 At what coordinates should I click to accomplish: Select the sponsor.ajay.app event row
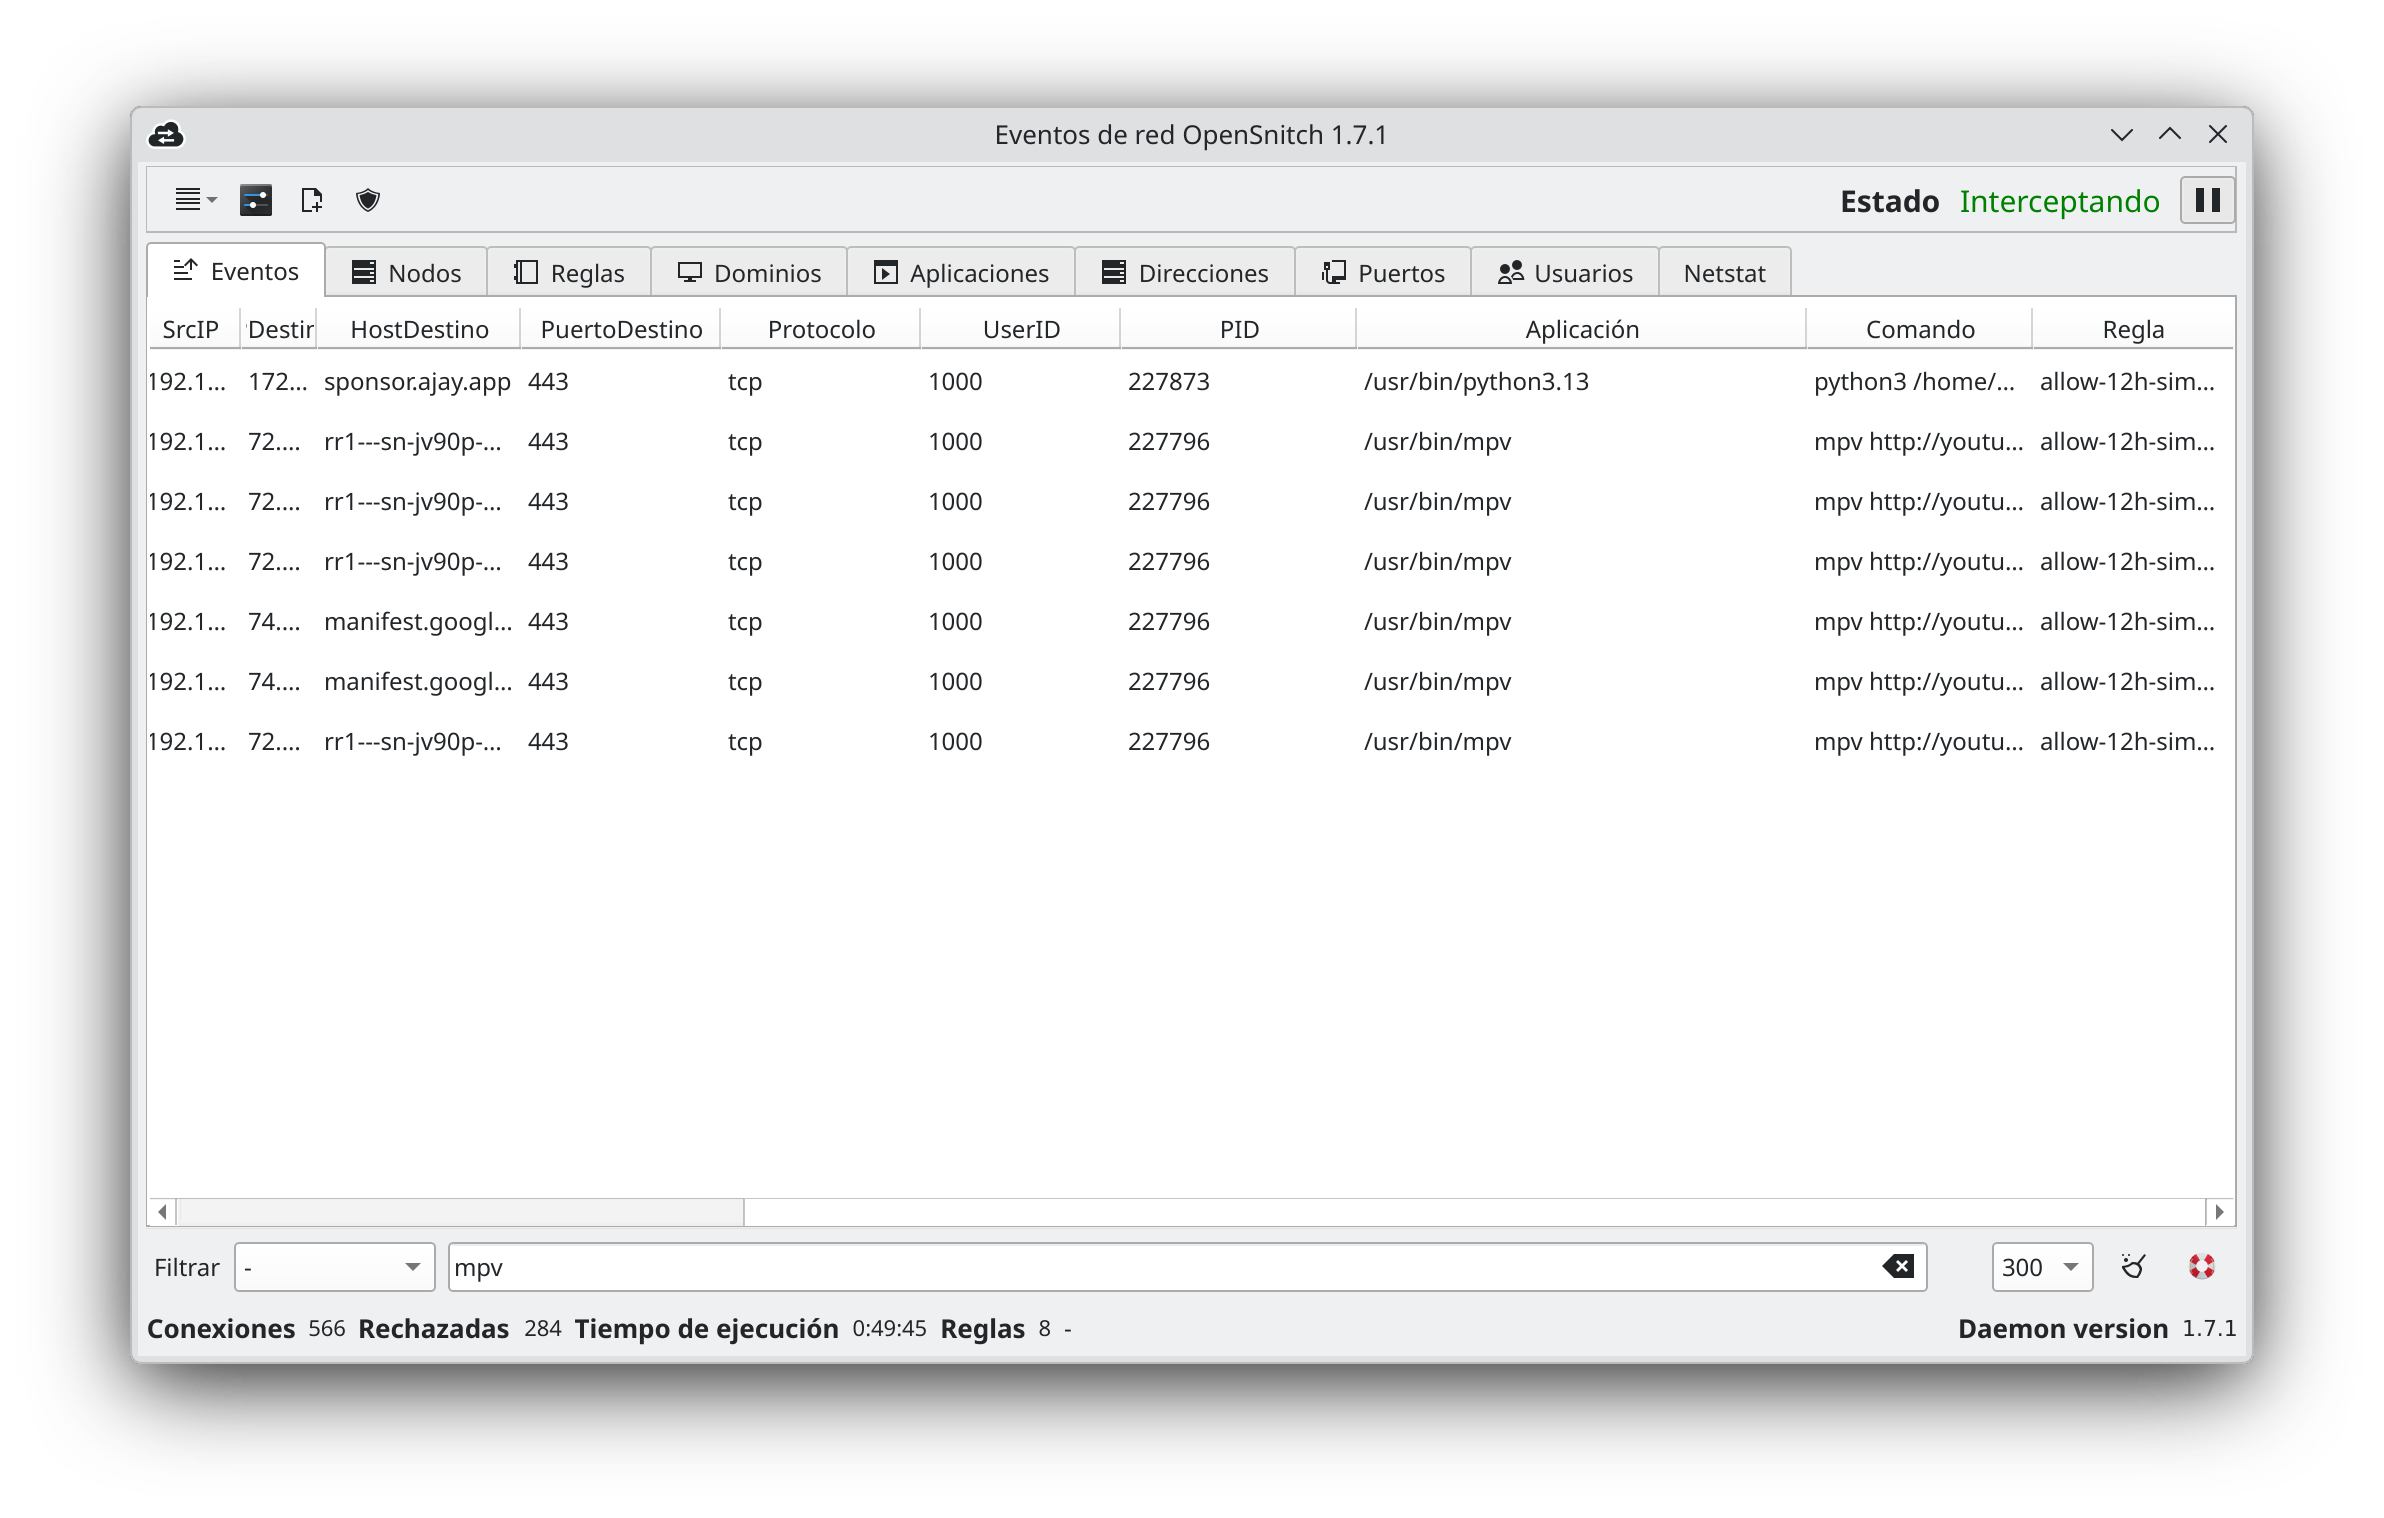[x=417, y=382]
